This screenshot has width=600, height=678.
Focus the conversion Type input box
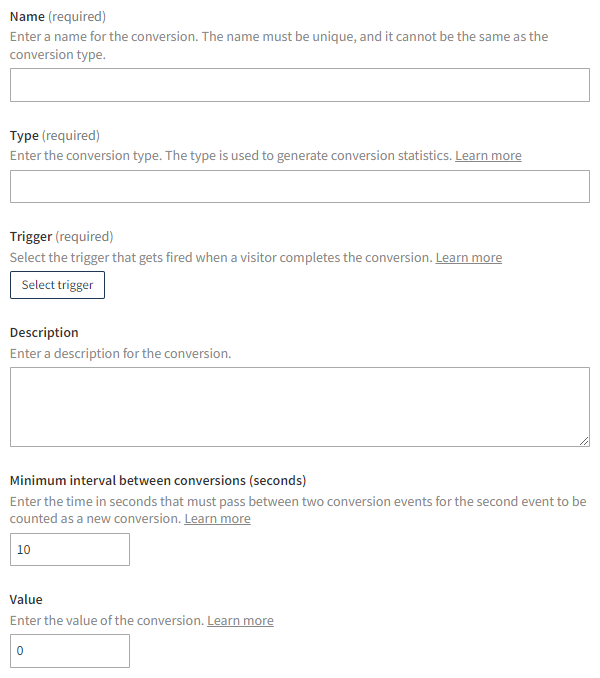(x=299, y=187)
